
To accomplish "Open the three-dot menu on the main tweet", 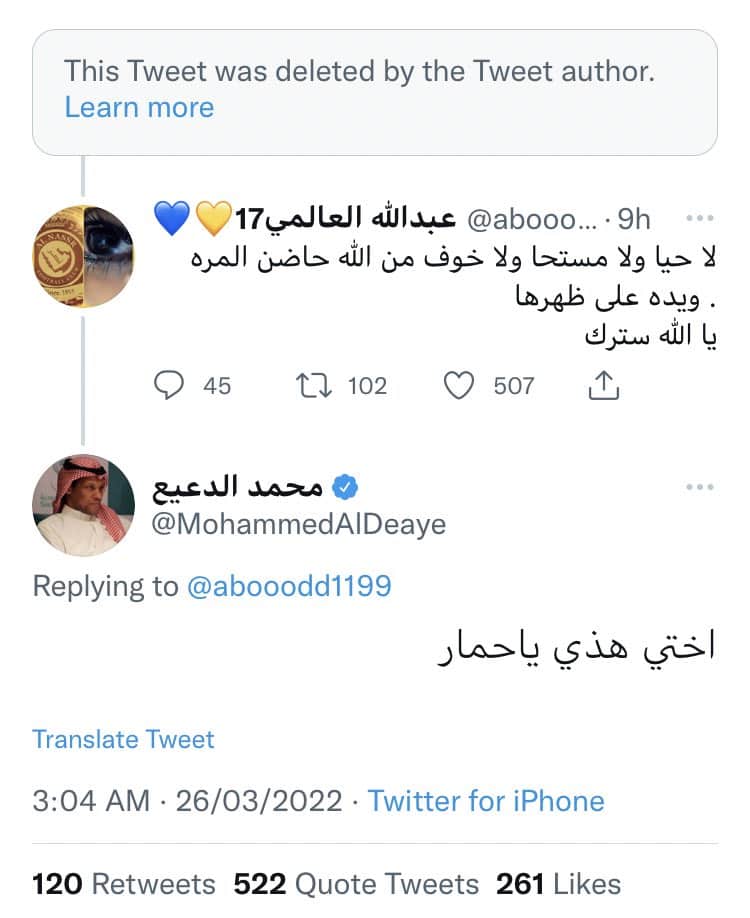I will [x=700, y=487].
